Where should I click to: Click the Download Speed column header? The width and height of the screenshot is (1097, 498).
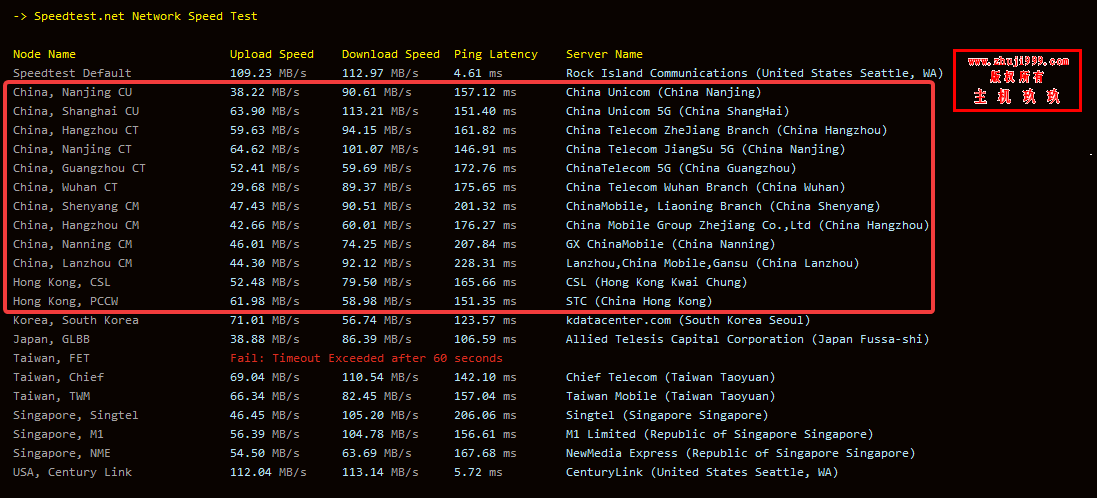(x=390, y=54)
